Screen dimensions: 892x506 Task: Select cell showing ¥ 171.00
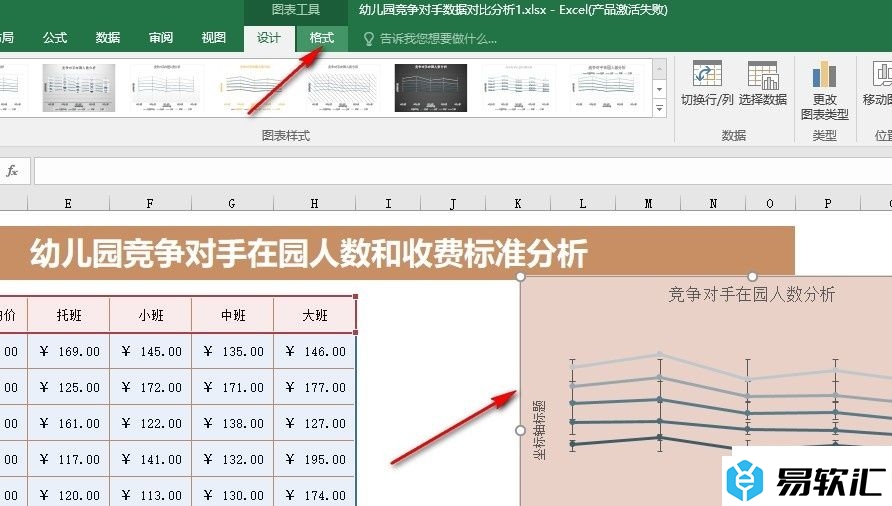tap(233, 387)
